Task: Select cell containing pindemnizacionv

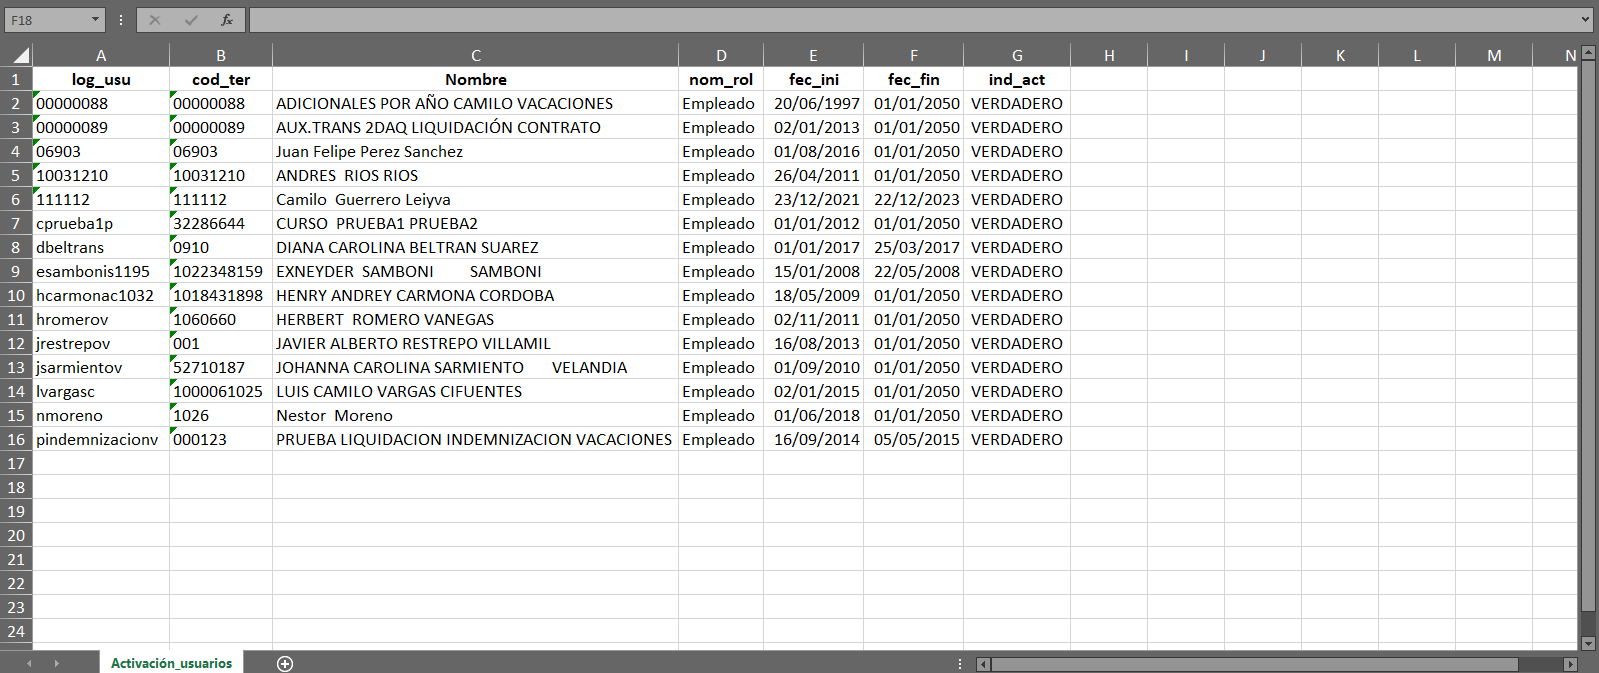Action: (101, 439)
